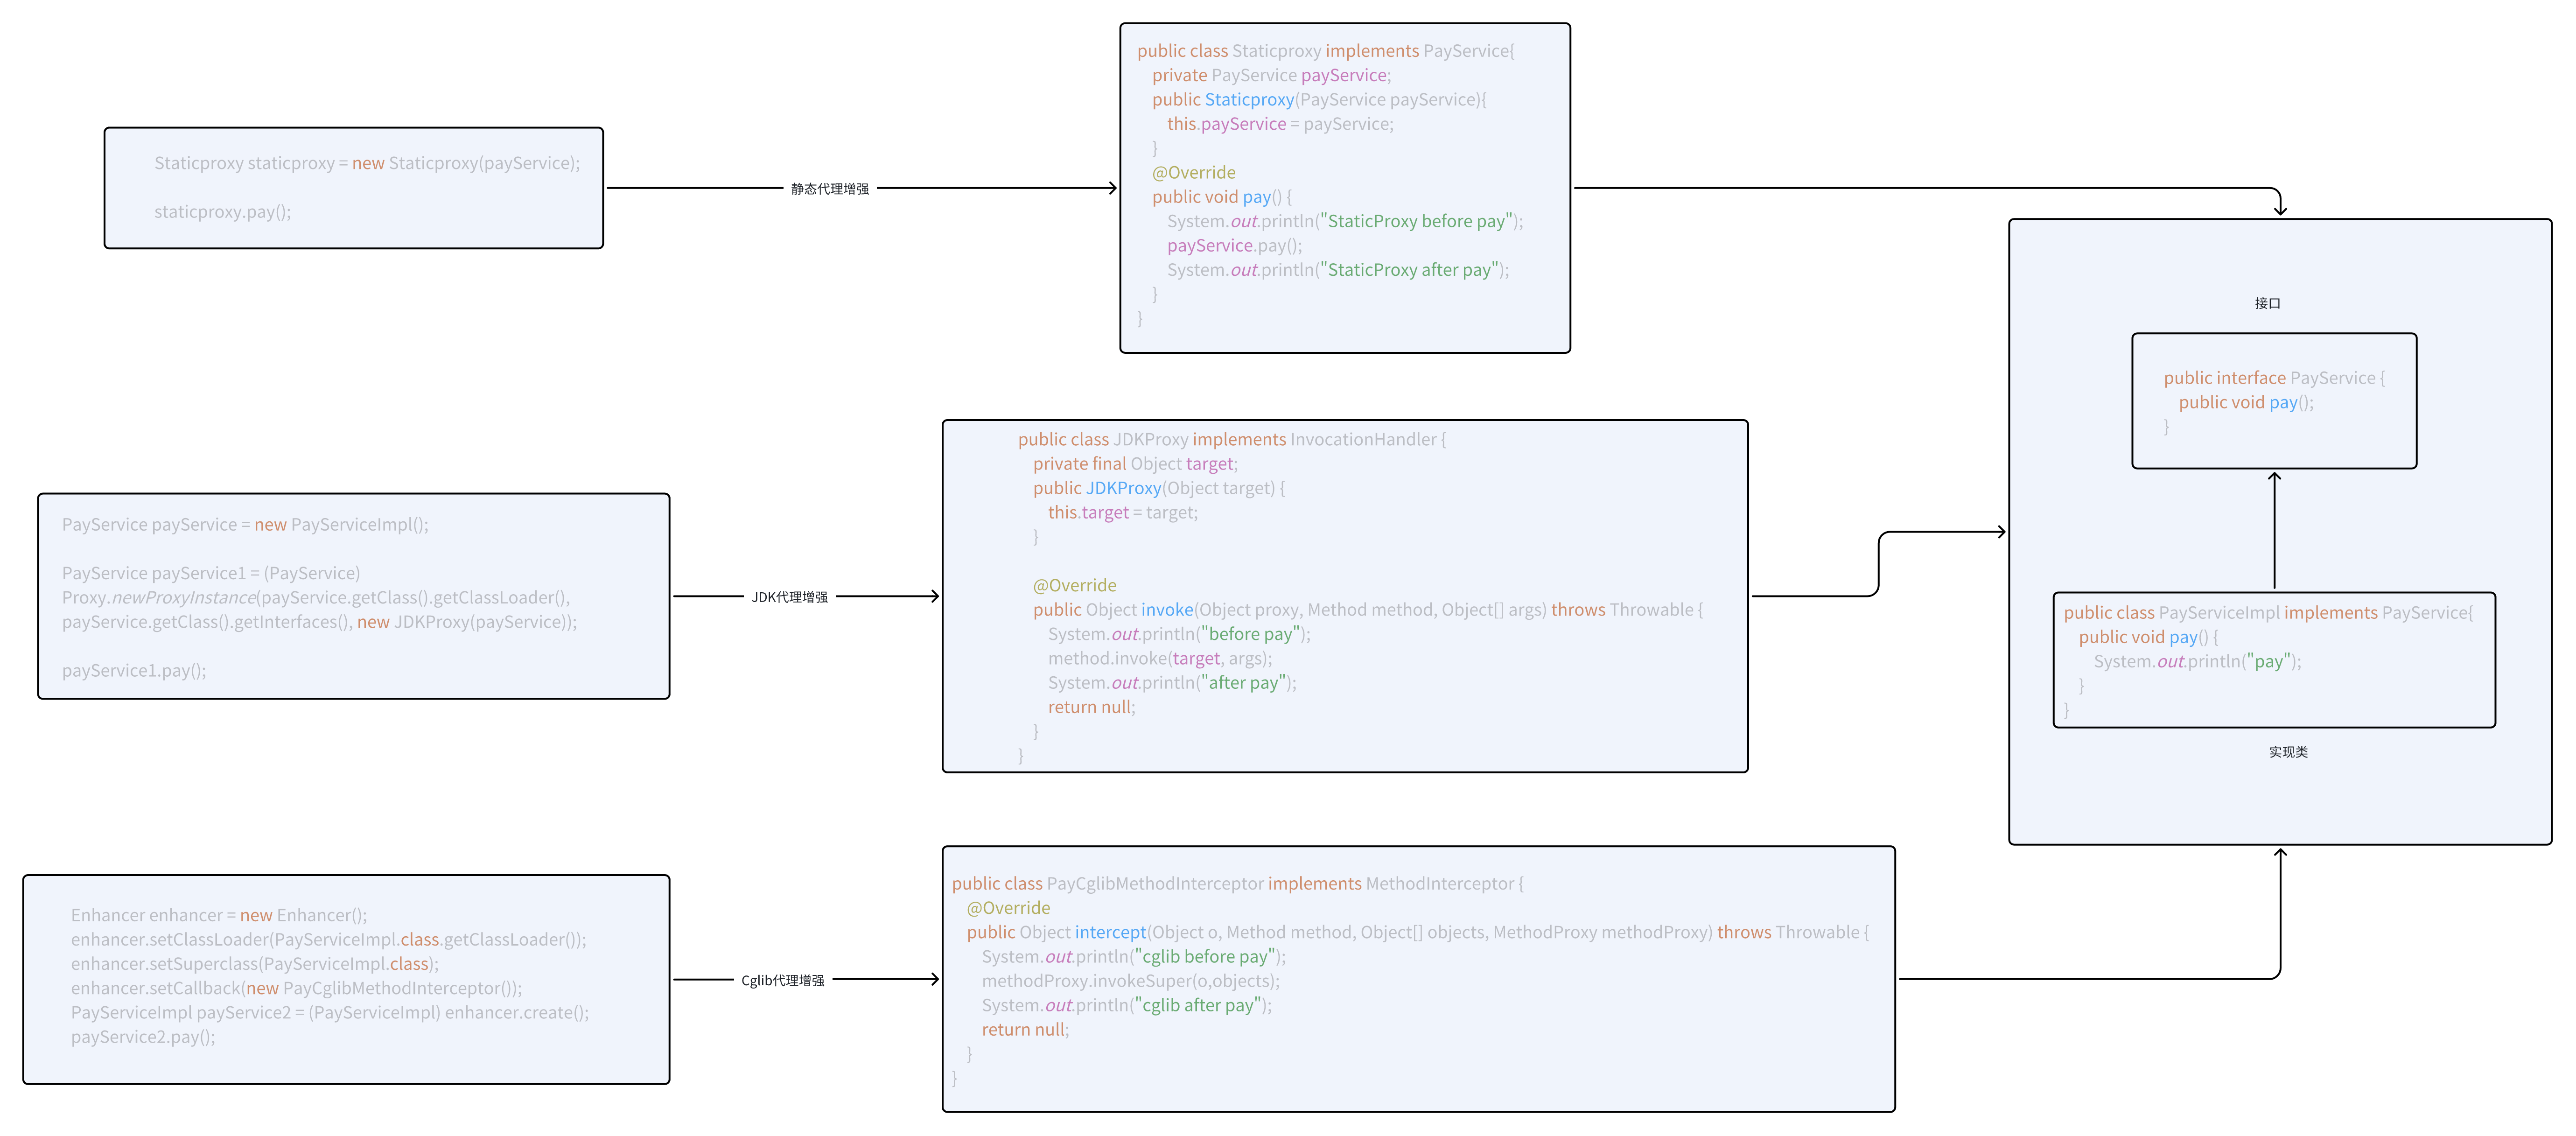Screen dimensions: 2576x1136
Task: Click the 'staticproxy.pay();' line
Action: (223, 212)
